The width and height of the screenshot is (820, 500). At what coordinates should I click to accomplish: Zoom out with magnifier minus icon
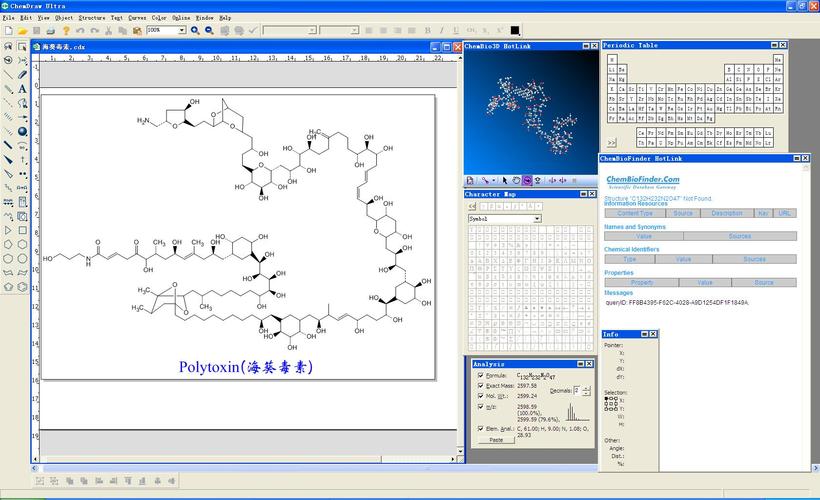tap(209, 31)
